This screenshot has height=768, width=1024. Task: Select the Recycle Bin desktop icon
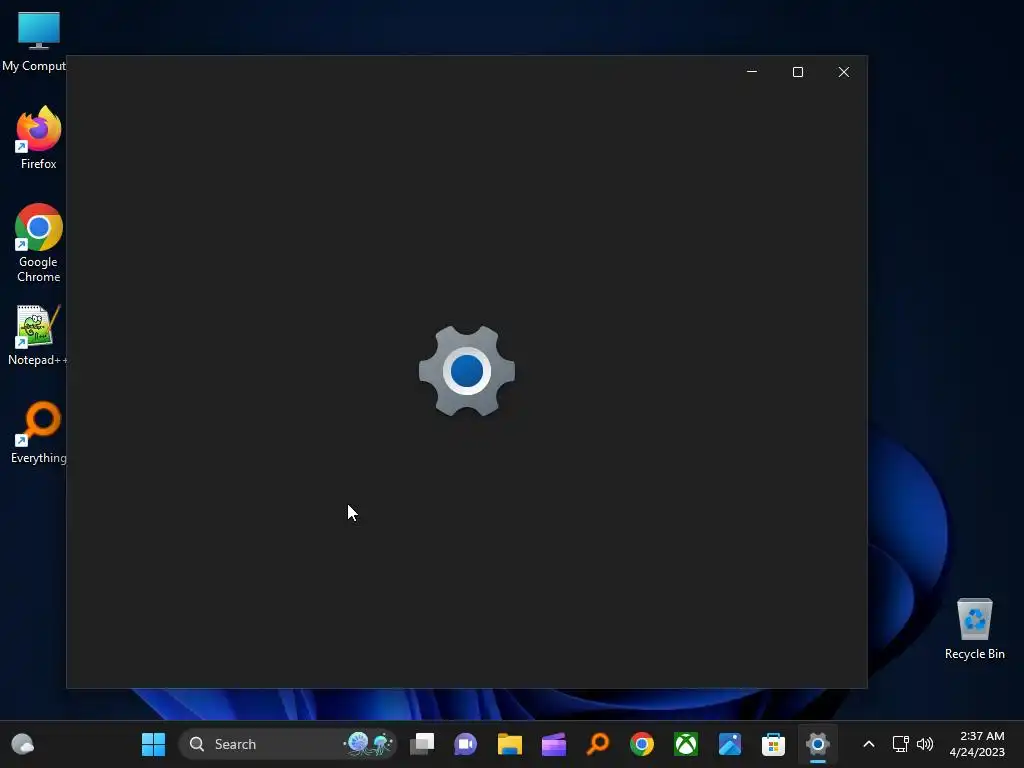[974, 629]
